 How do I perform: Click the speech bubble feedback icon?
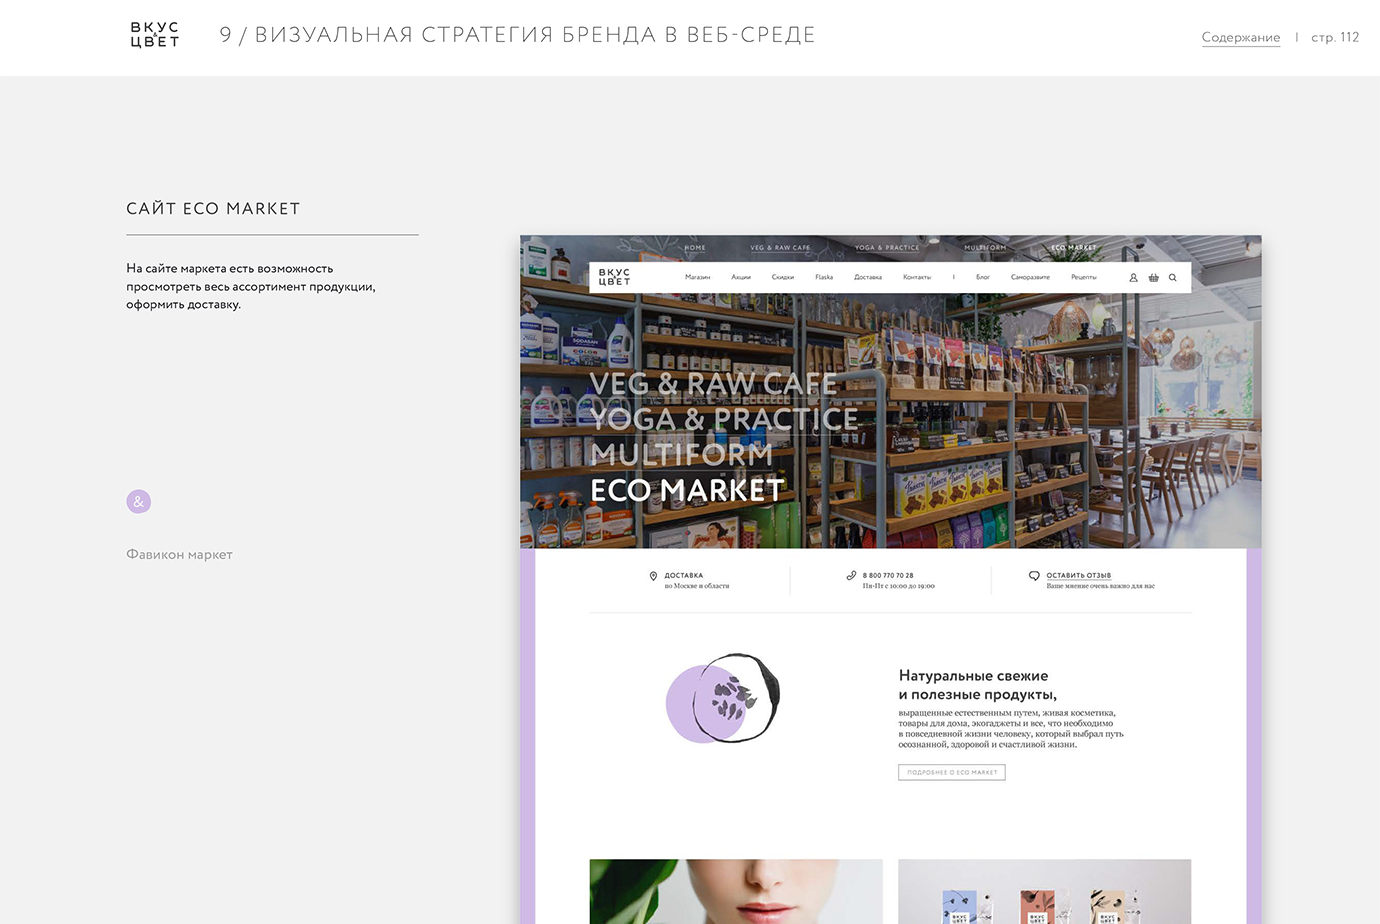(x=1034, y=576)
